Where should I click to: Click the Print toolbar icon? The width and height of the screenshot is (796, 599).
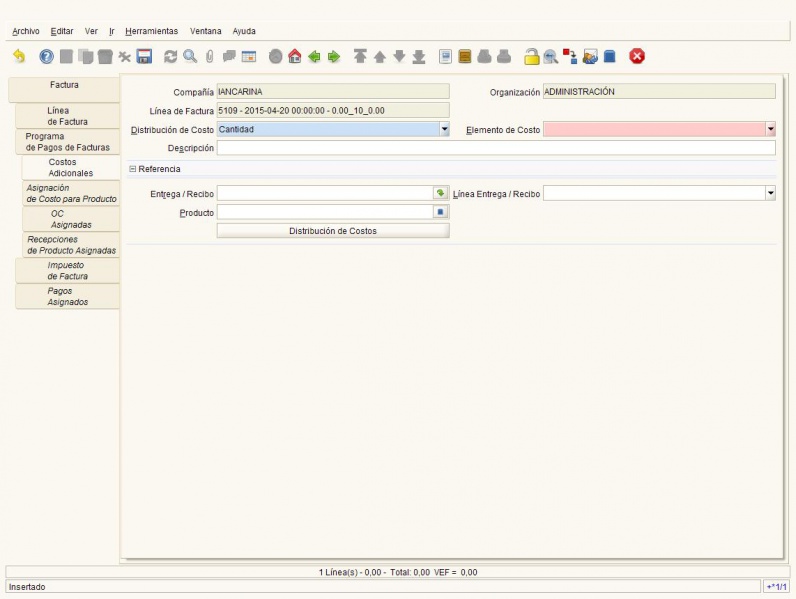coord(504,56)
